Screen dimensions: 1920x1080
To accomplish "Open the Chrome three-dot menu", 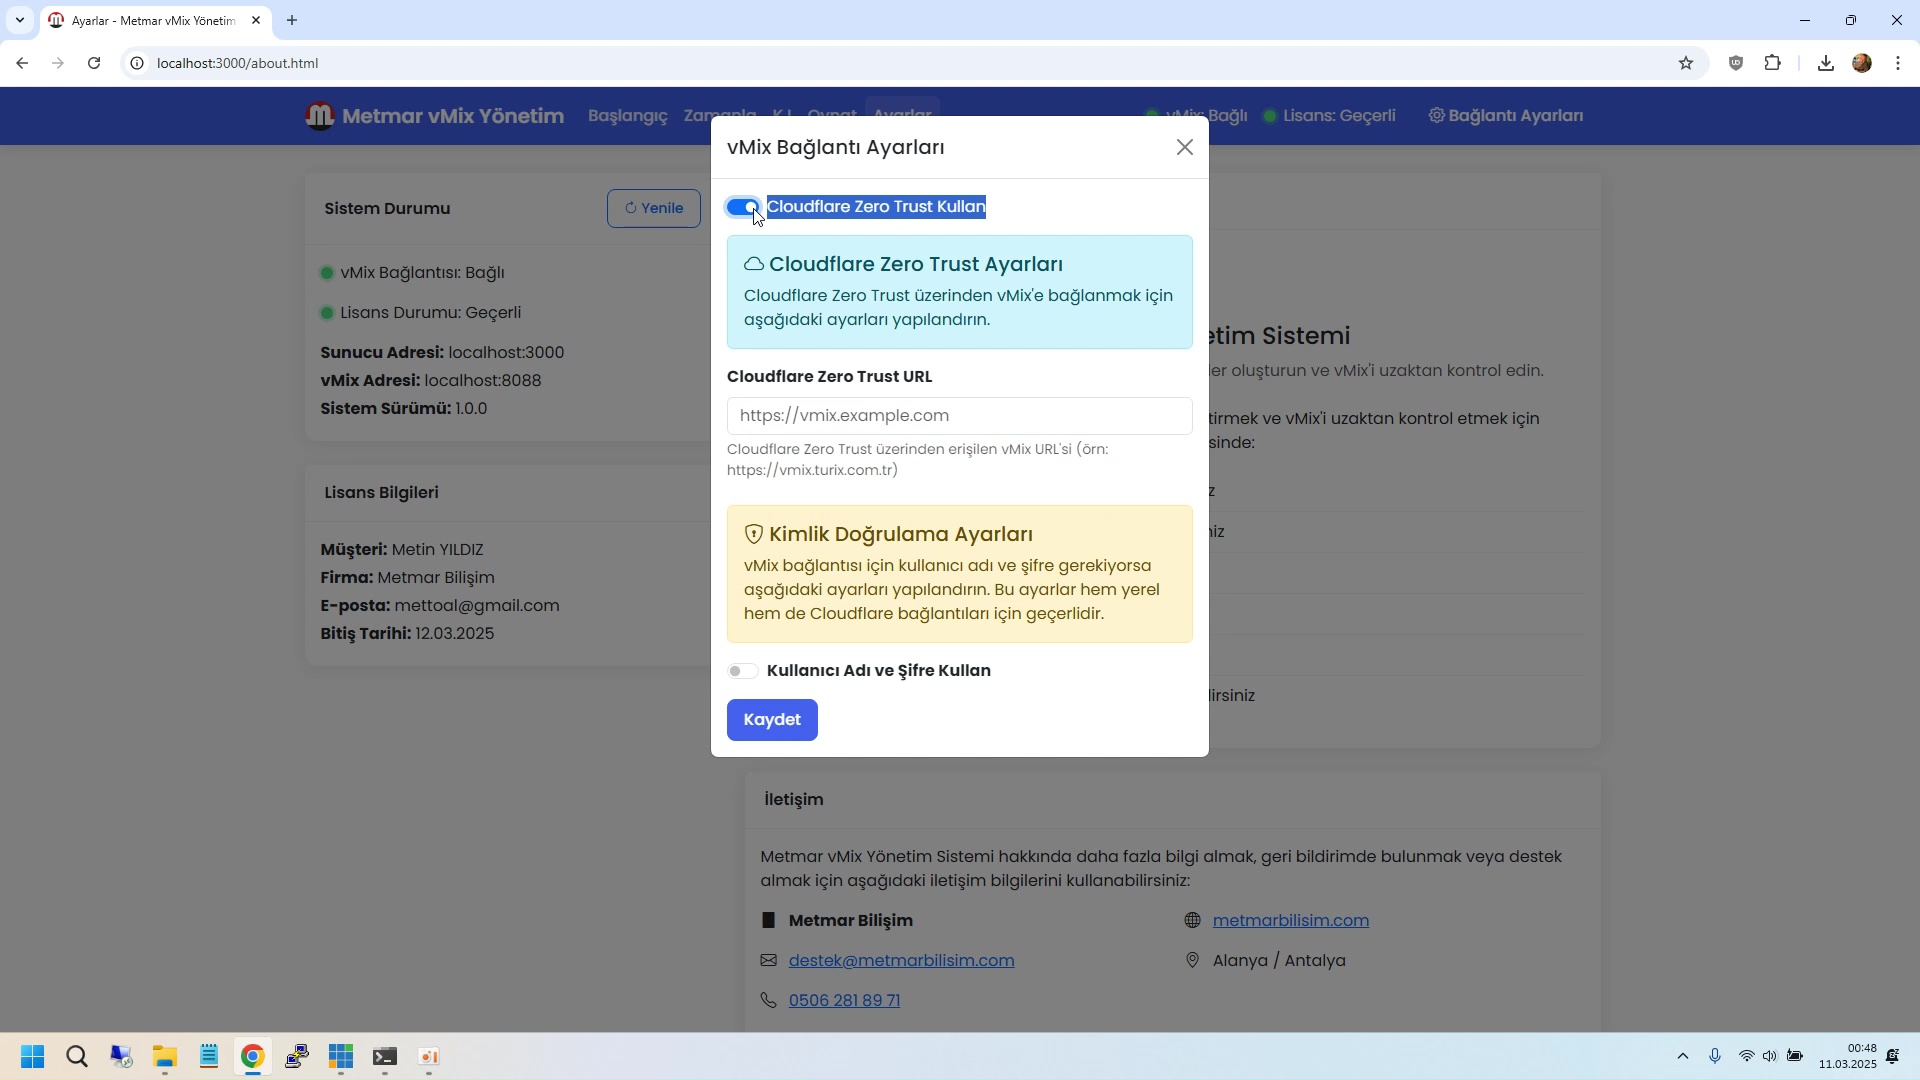I will click(1898, 63).
